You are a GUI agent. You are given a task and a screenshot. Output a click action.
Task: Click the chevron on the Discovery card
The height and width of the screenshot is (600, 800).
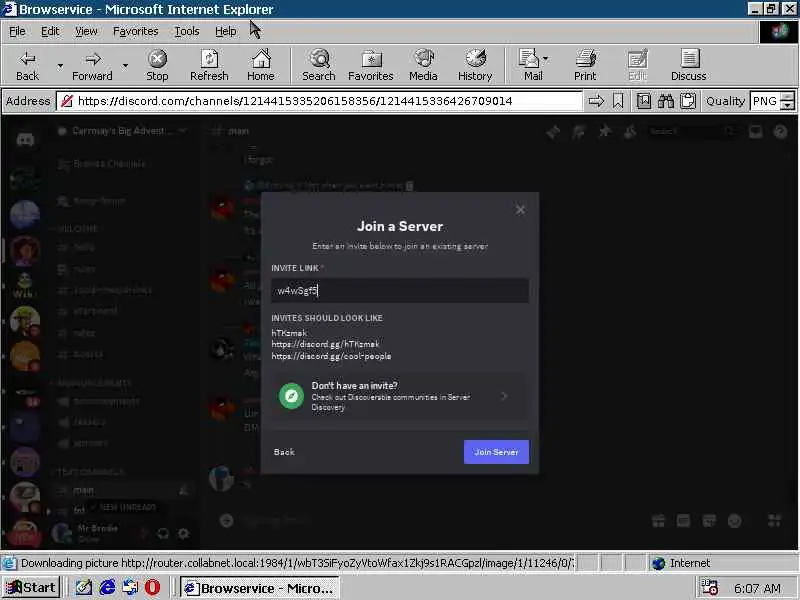tap(504, 396)
